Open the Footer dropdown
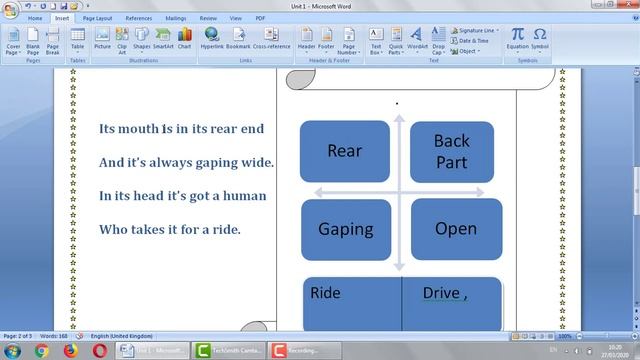640x360 pixels. [326, 41]
